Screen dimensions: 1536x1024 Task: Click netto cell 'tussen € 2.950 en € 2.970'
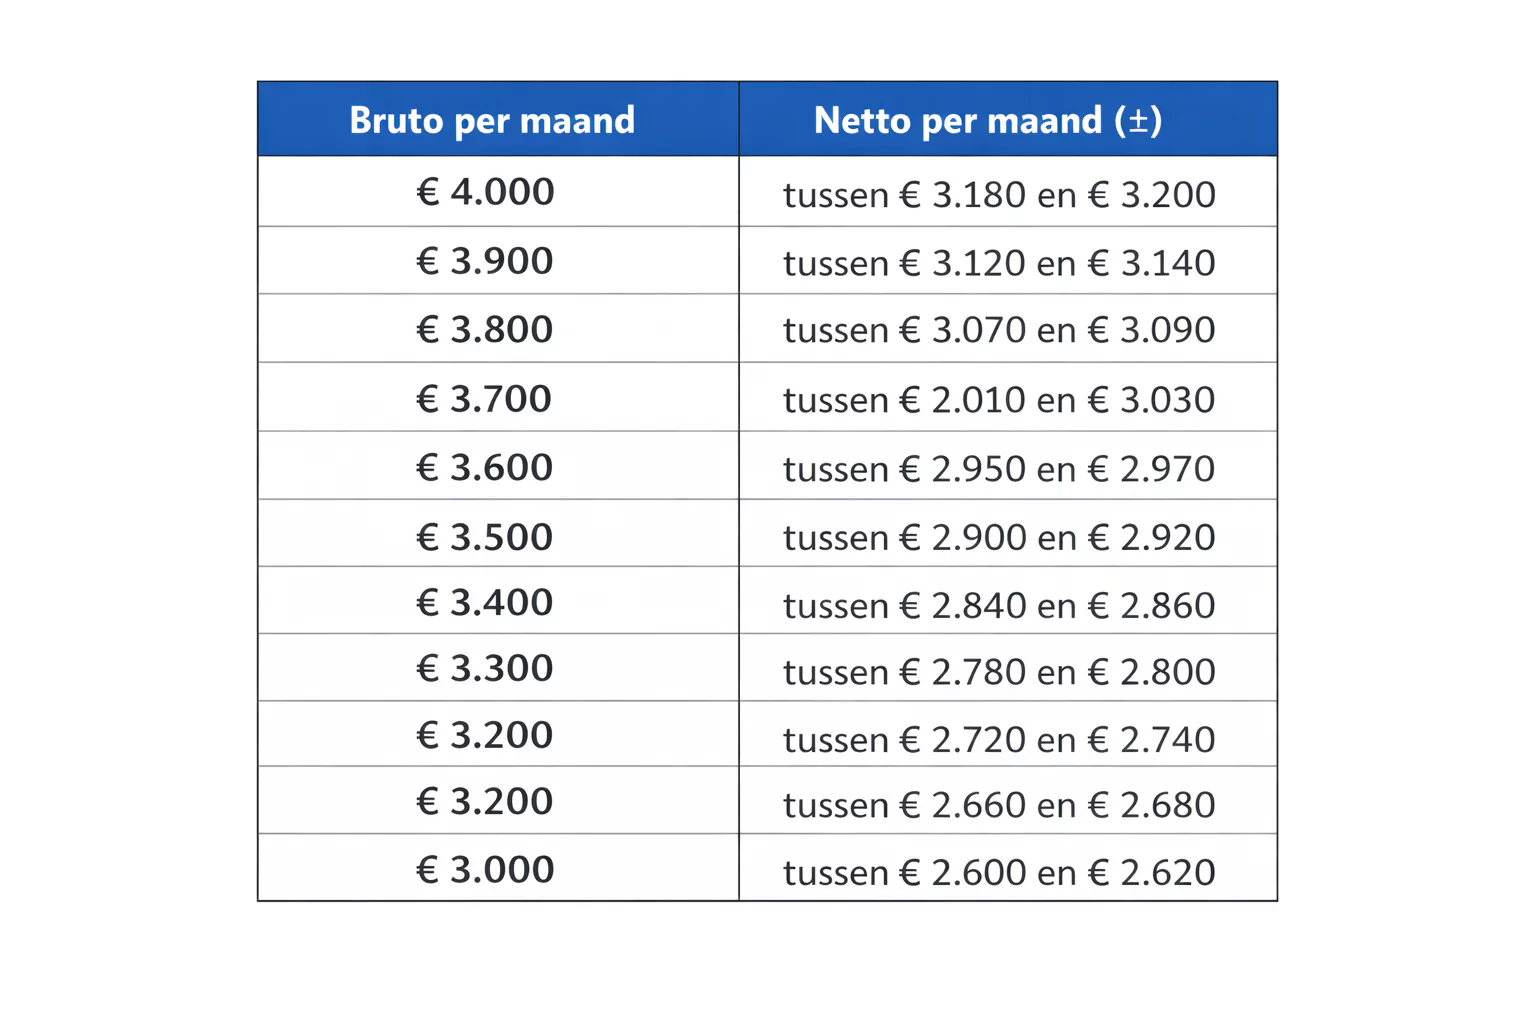[999, 469]
